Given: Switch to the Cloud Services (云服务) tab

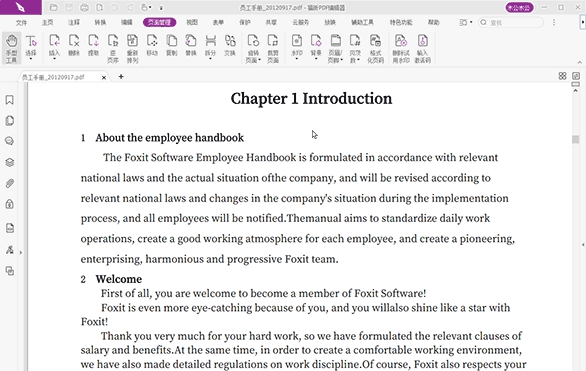Looking at the screenshot, I should point(300,22).
